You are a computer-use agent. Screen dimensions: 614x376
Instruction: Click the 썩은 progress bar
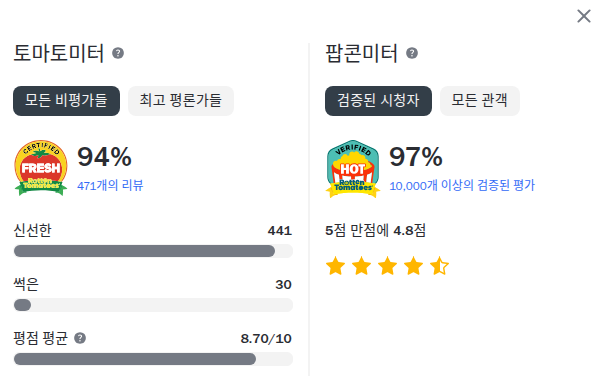(153, 305)
